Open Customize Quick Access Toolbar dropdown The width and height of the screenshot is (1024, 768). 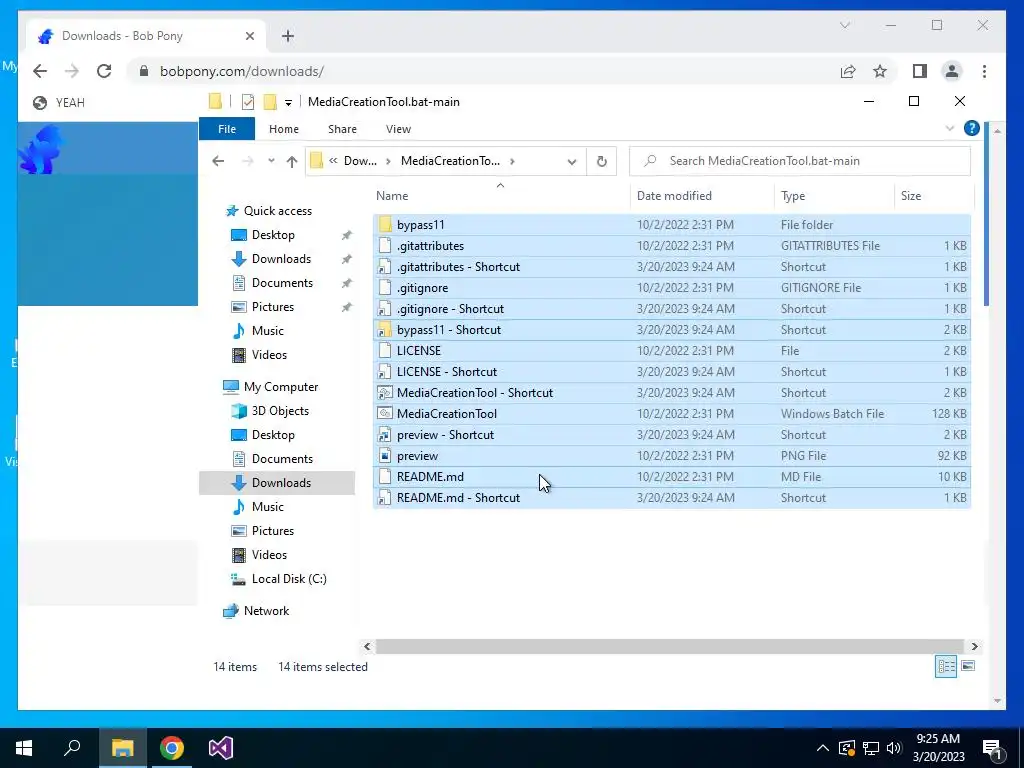pos(288,103)
